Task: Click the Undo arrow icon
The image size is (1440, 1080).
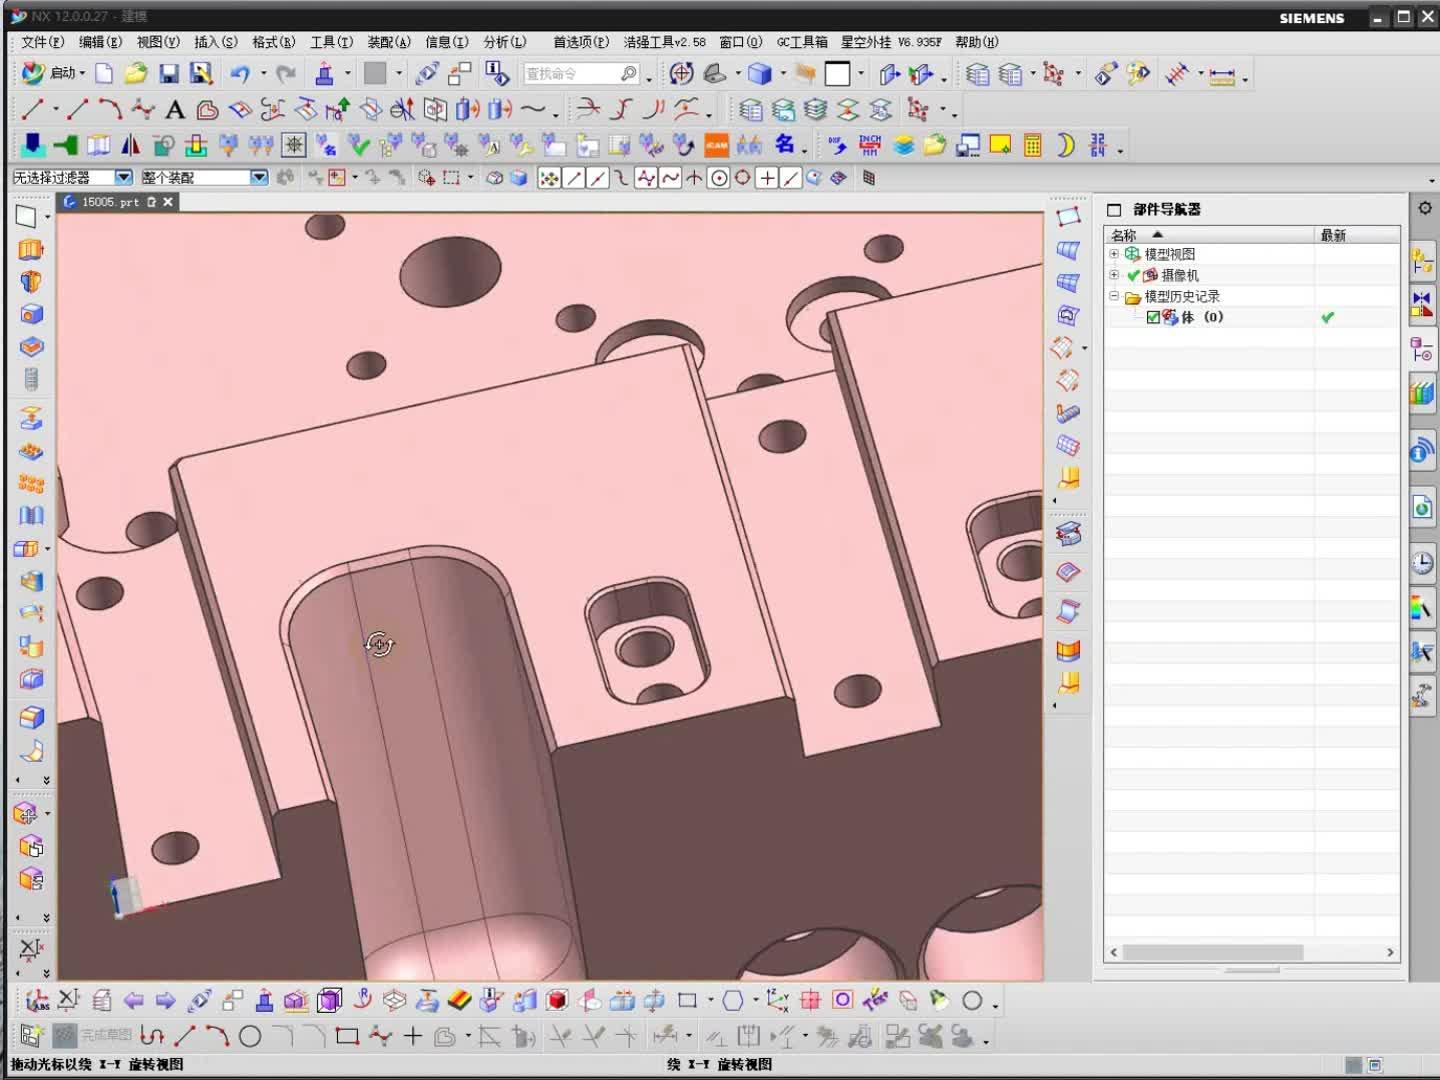Action: click(x=239, y=73)
